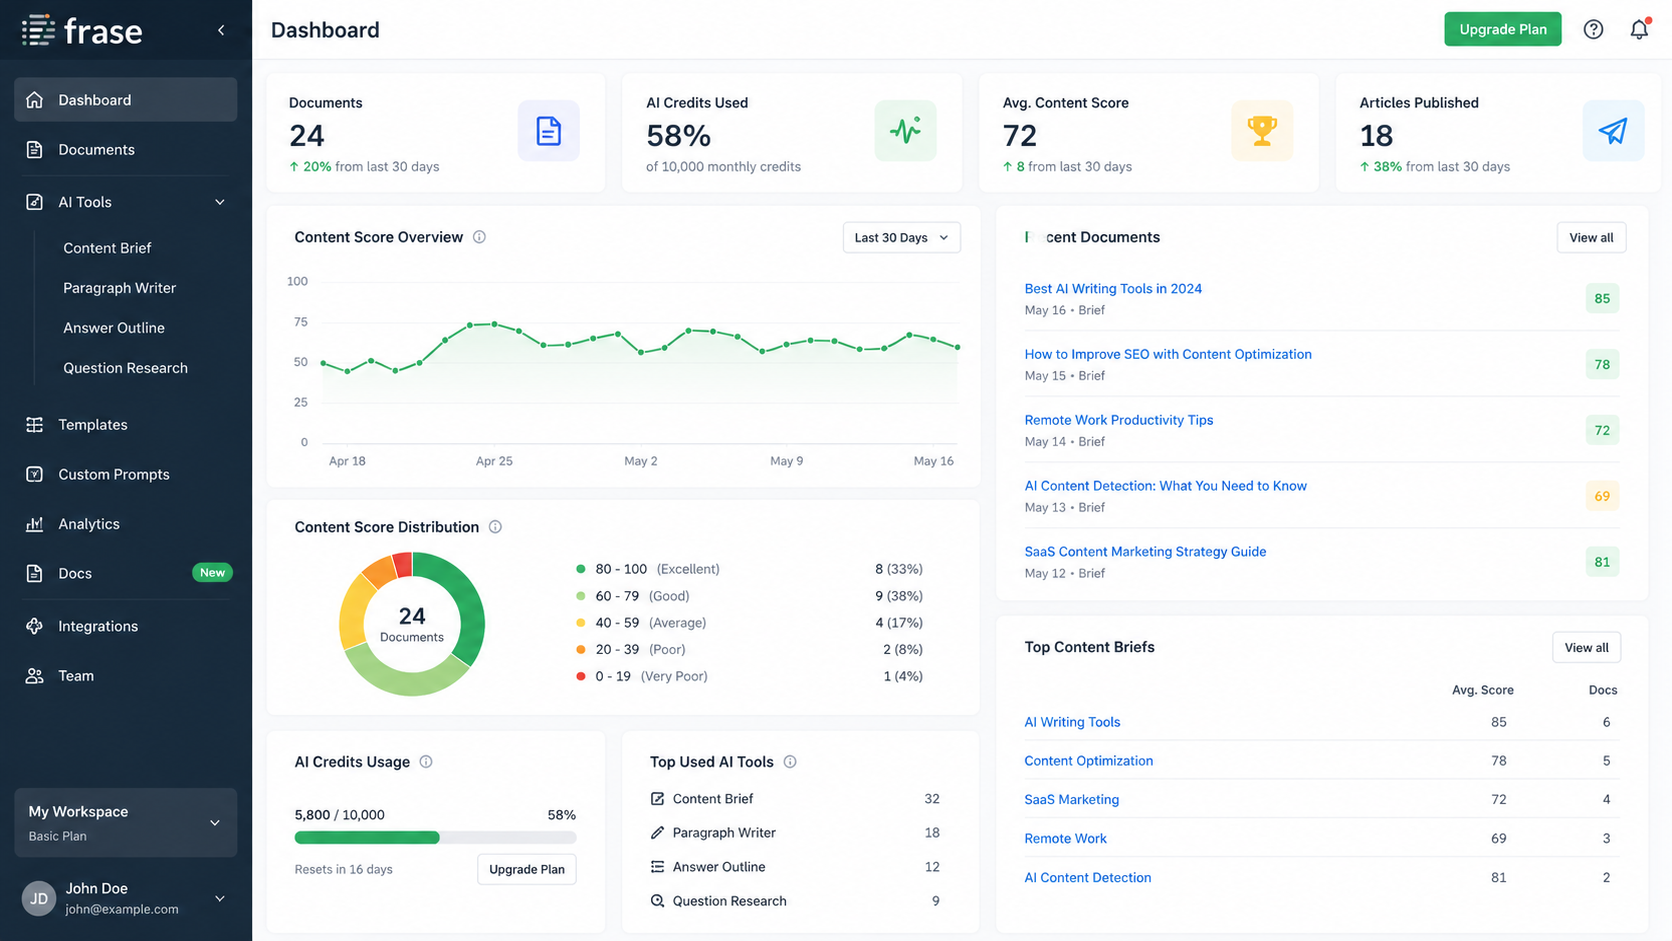Open the AI Writing Tools content brief
This screenshot has height=941, width=1672.
coord(1072,722)
